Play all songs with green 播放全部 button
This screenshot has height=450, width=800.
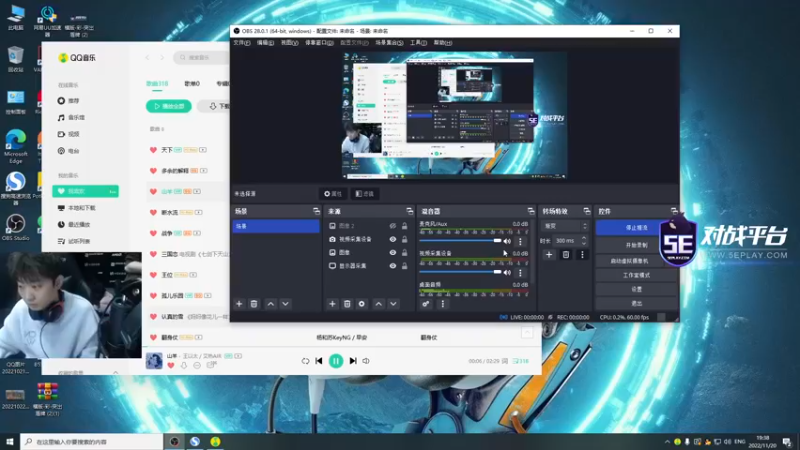tap(169, 106)
